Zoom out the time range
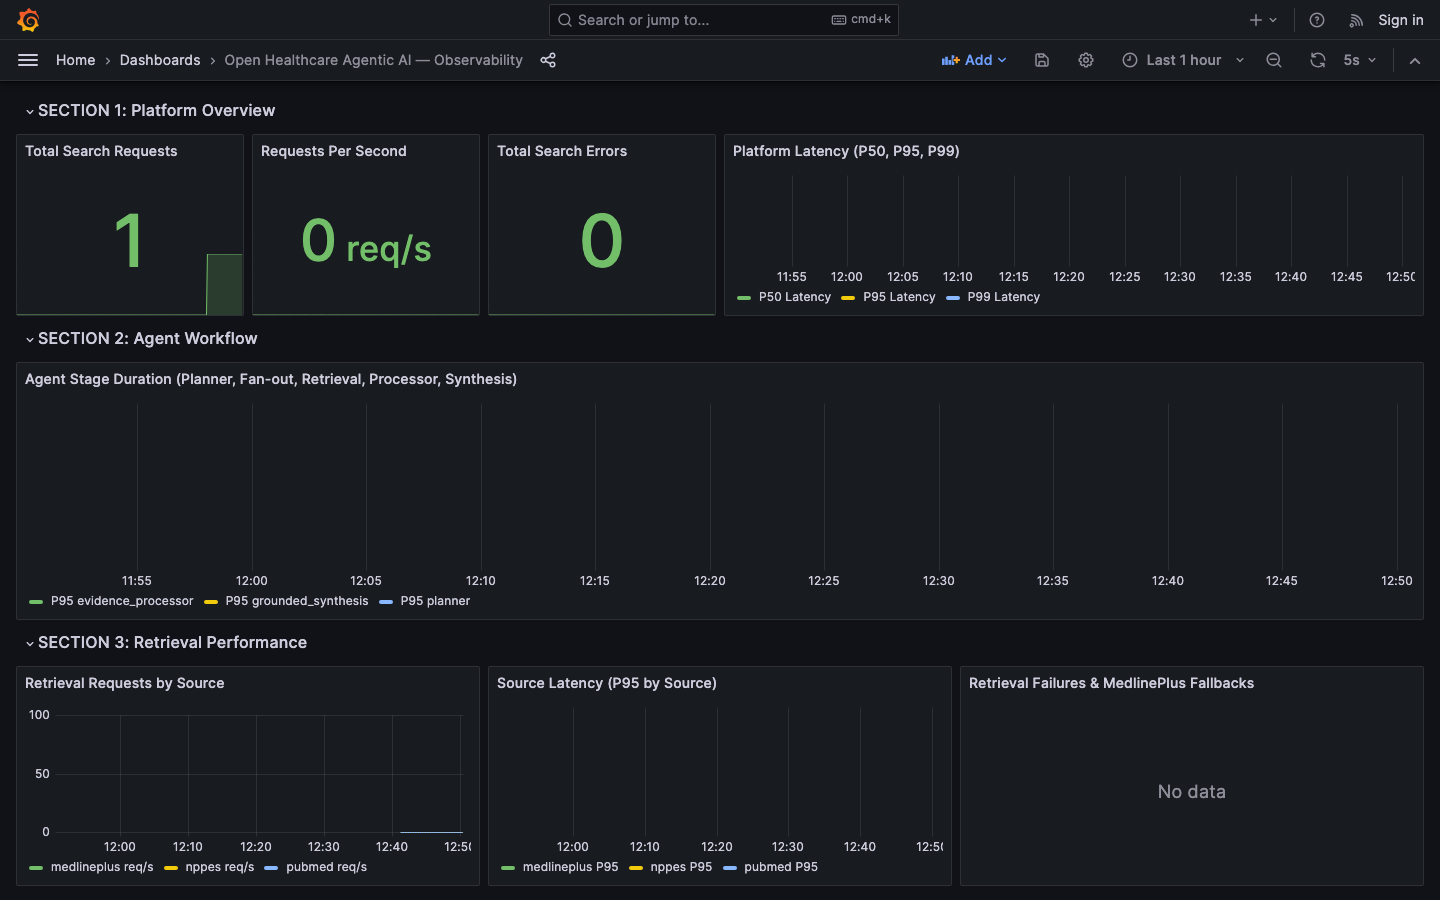The height and width of the screenshot is (900, 1440). pos(1274,60)
